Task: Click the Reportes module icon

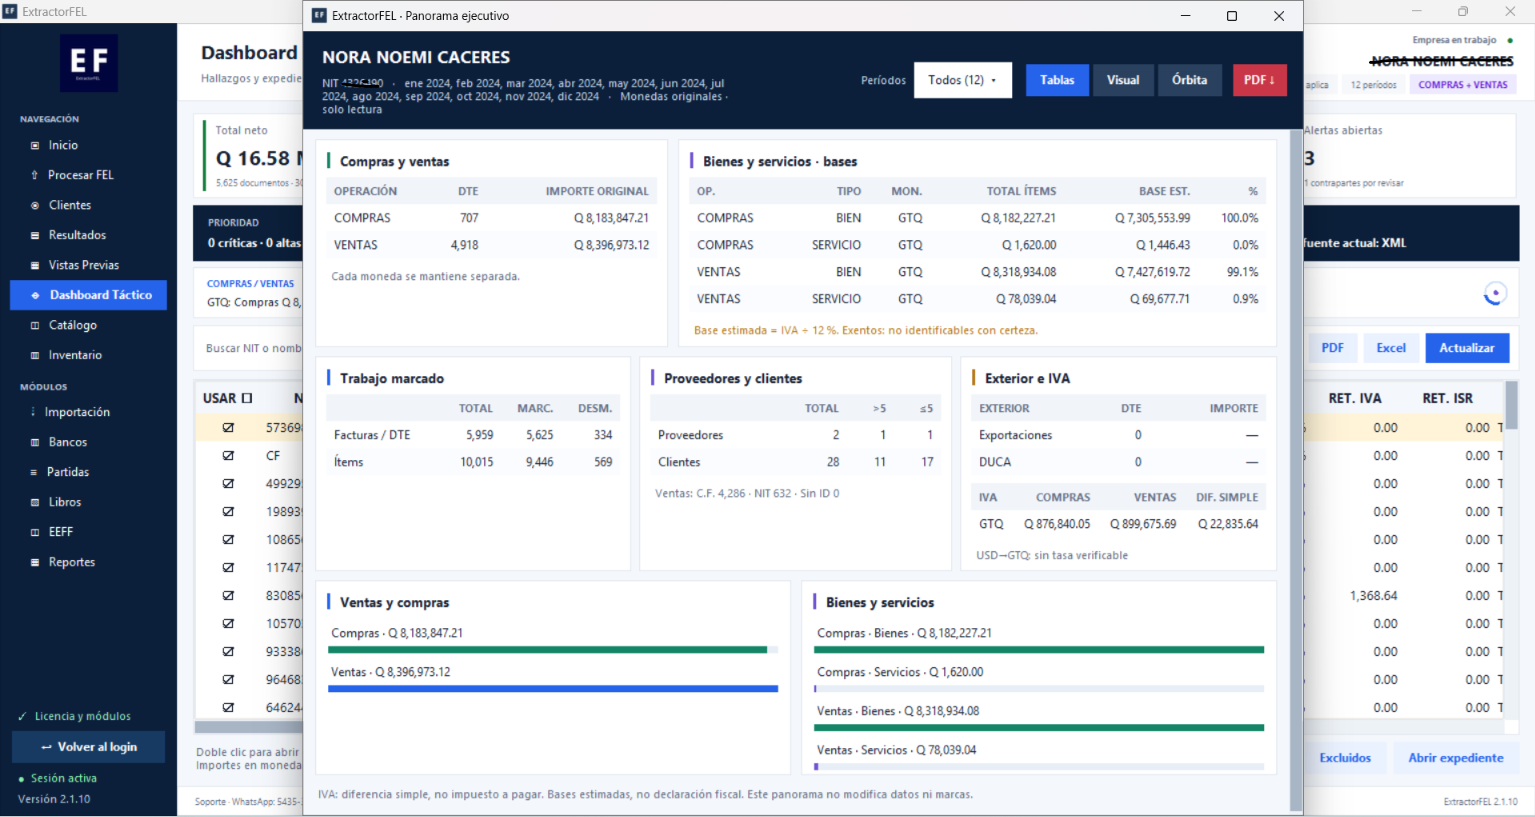Action: click(x=35, y=562)
